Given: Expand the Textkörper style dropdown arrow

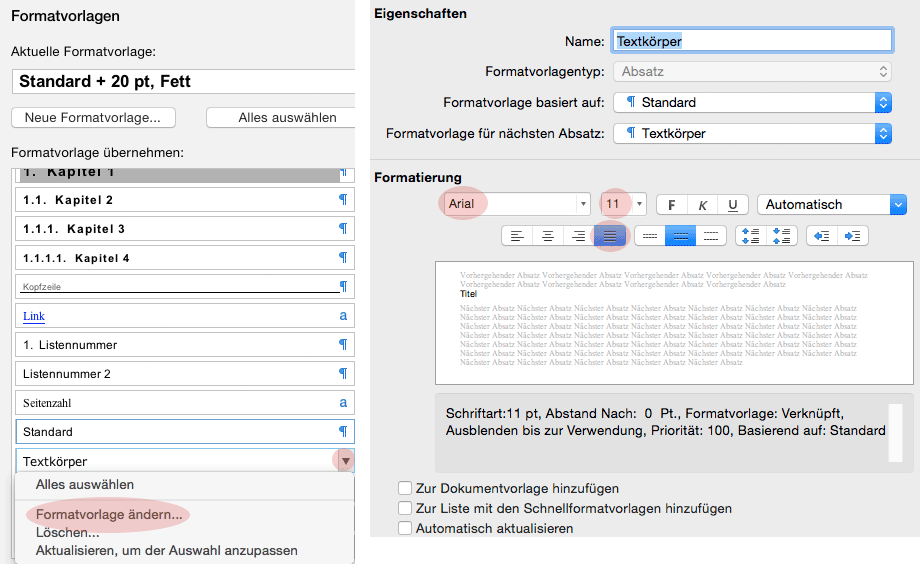Looking at the screenshot, I should 345,461.
